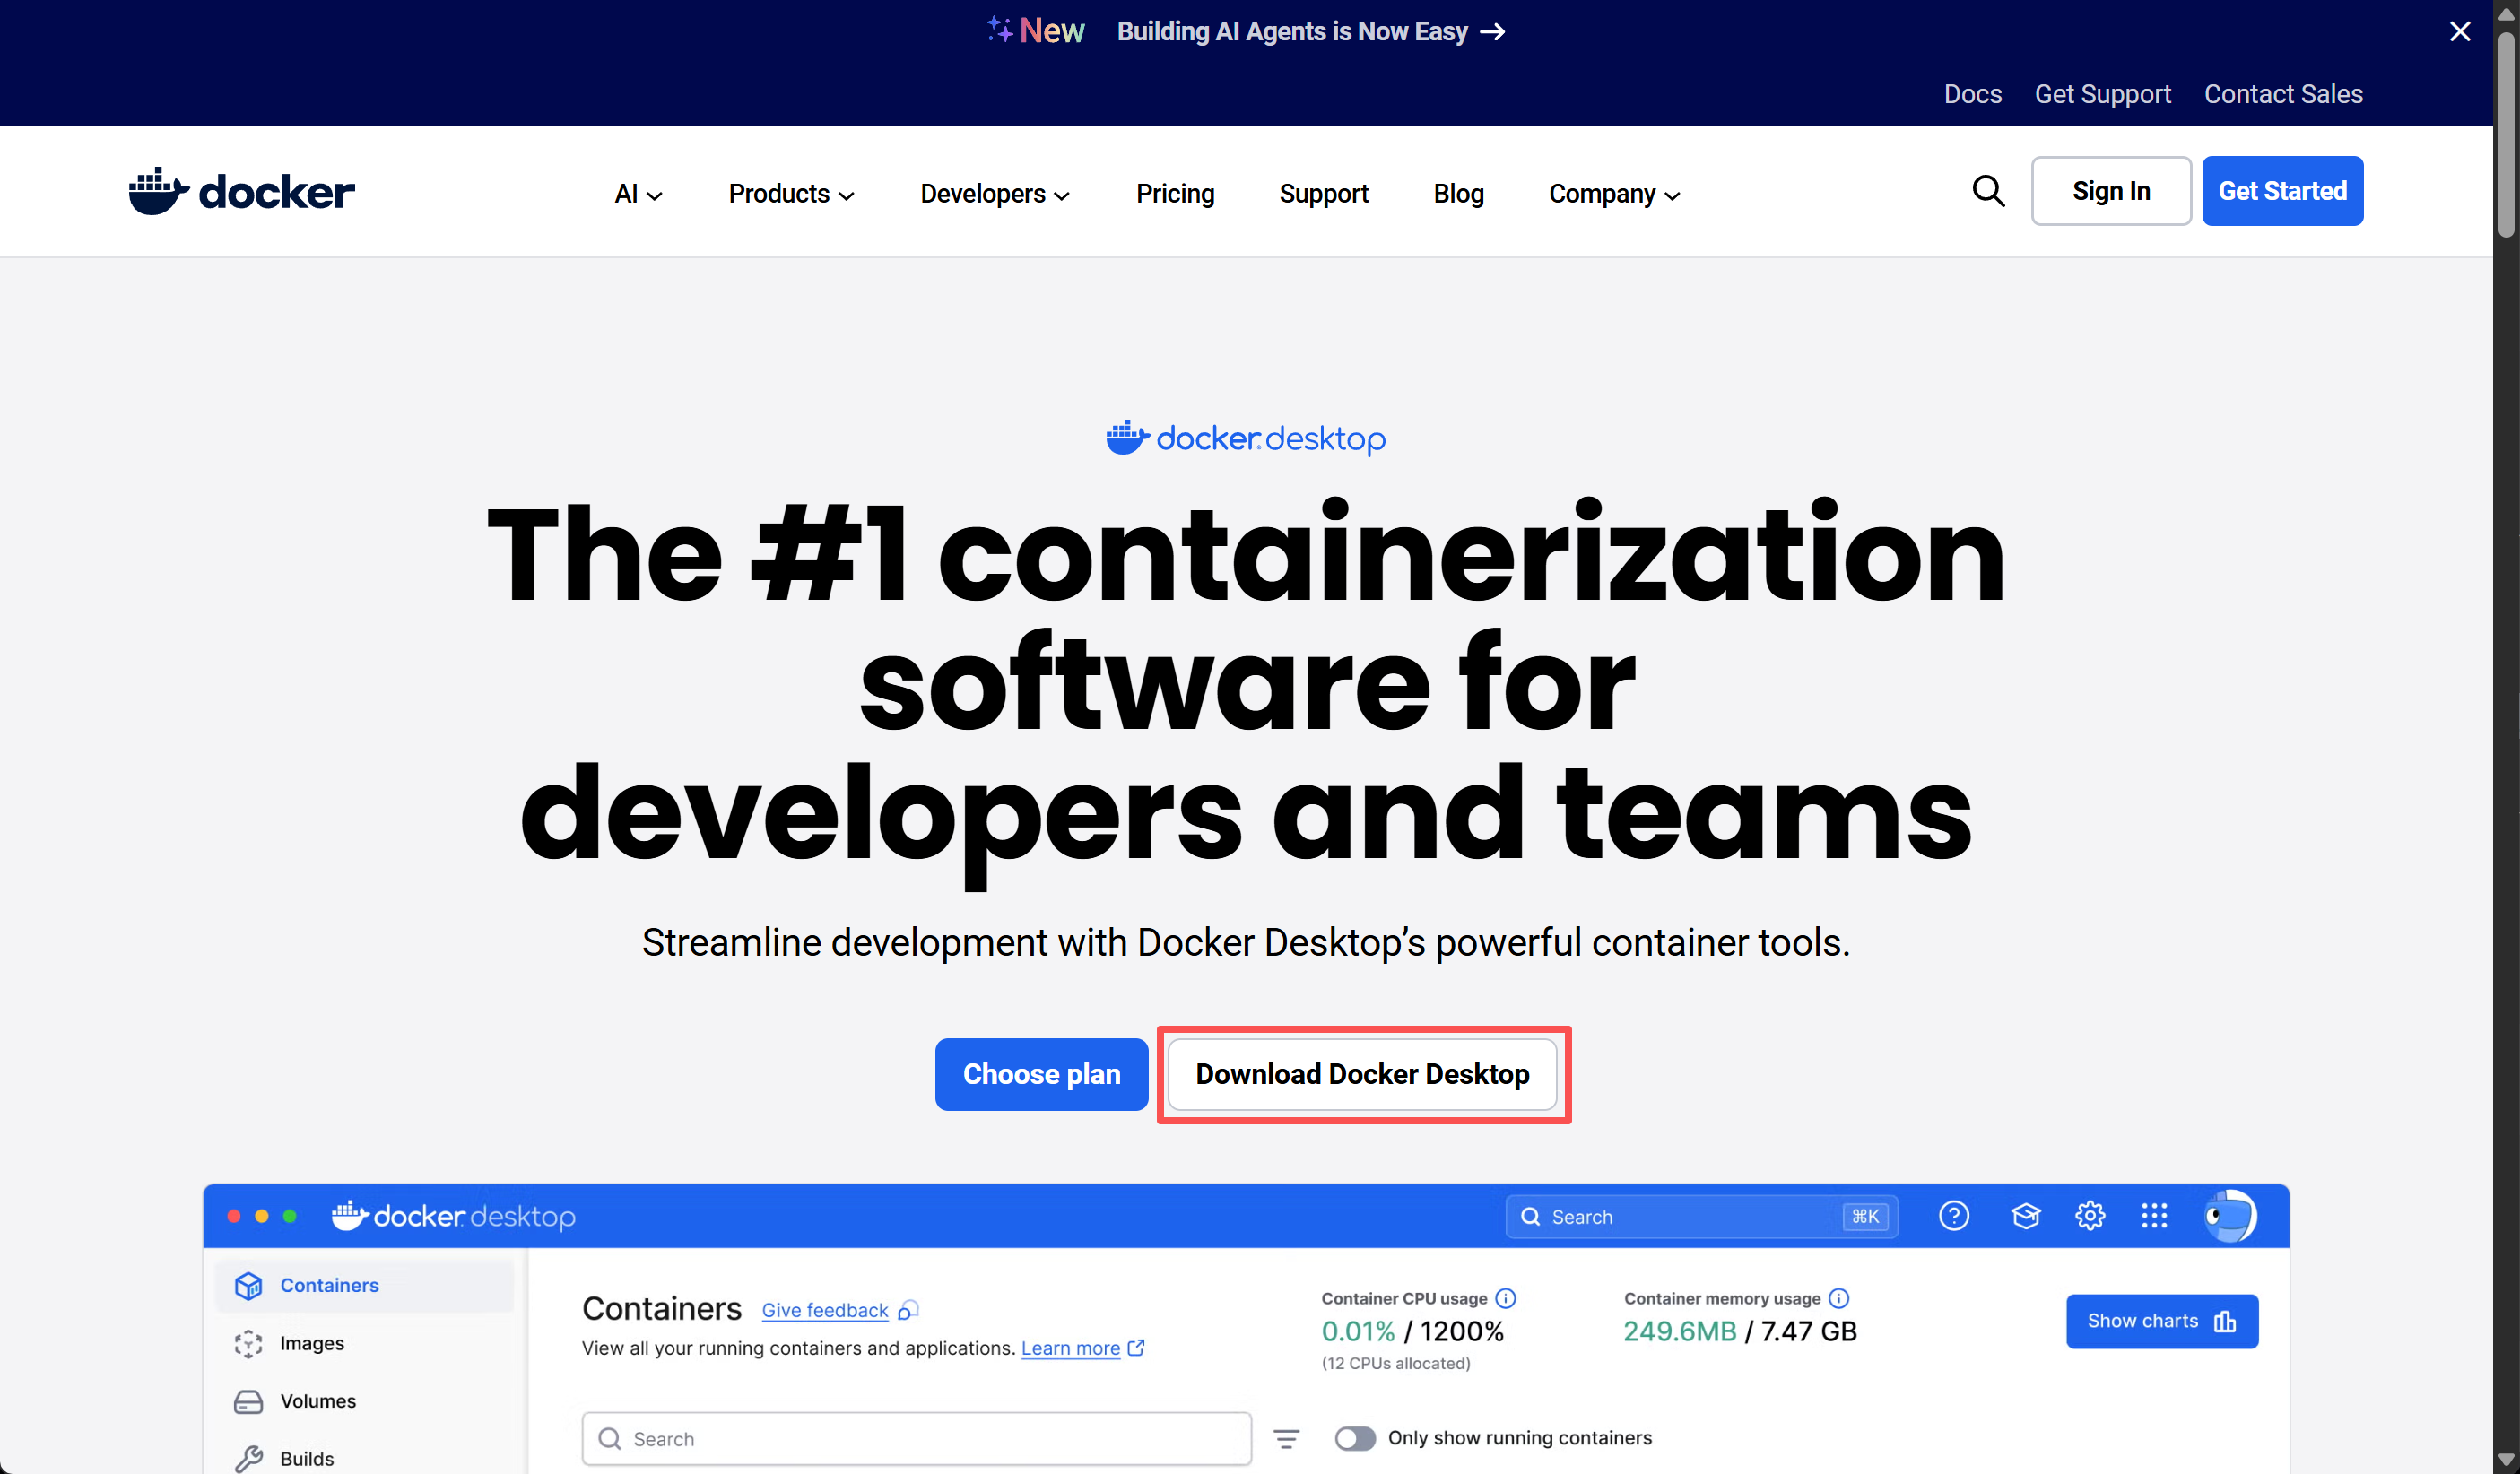Open the apps grid icon in Docker Desktop preview
This screenshot has height=1474, width=2520.
click(2154, 1216)
